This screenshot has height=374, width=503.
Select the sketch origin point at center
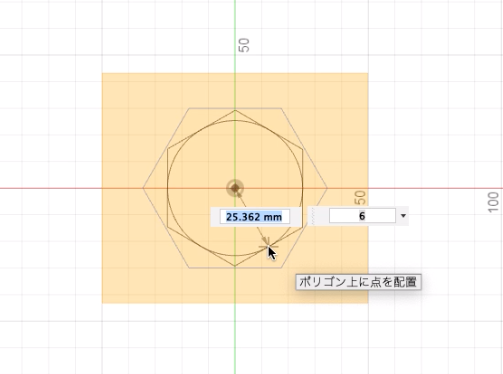[x=235, y=188]
